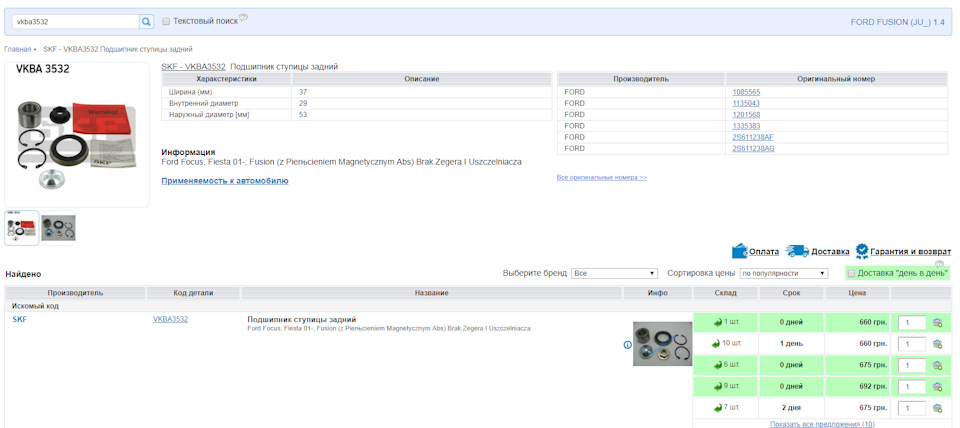
Task: Click the 692 грн. price cell
Action: [x=857, y=387]
